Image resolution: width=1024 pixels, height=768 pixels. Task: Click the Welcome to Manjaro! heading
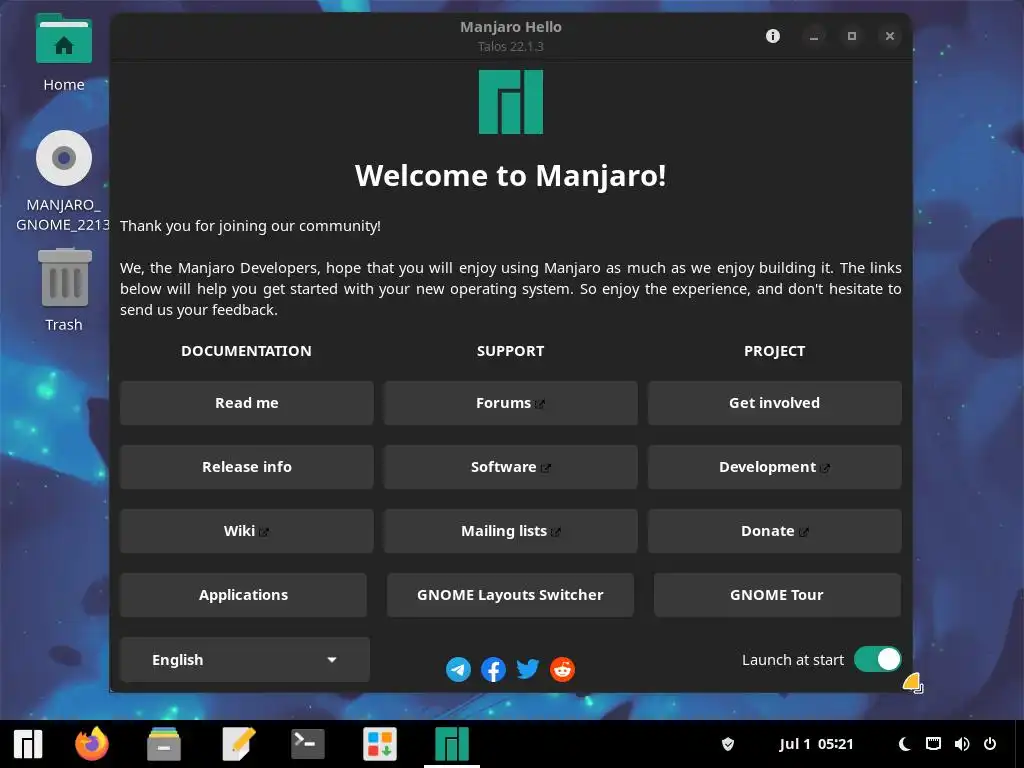pyautogui.click(x=511, y=176)
